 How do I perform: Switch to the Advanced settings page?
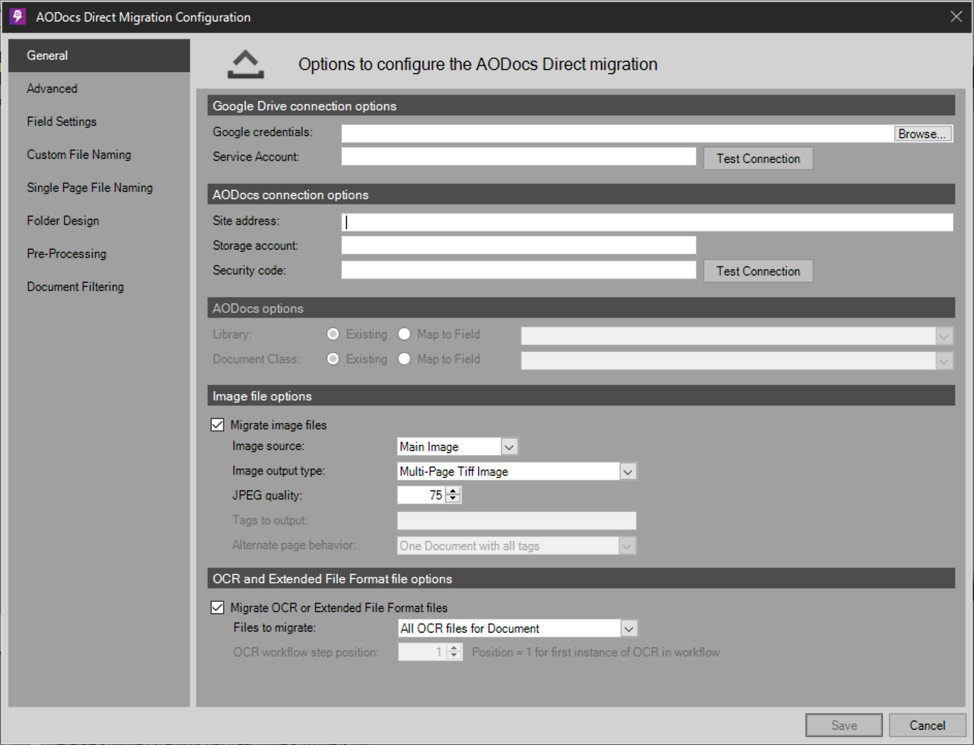pos(99,88)
